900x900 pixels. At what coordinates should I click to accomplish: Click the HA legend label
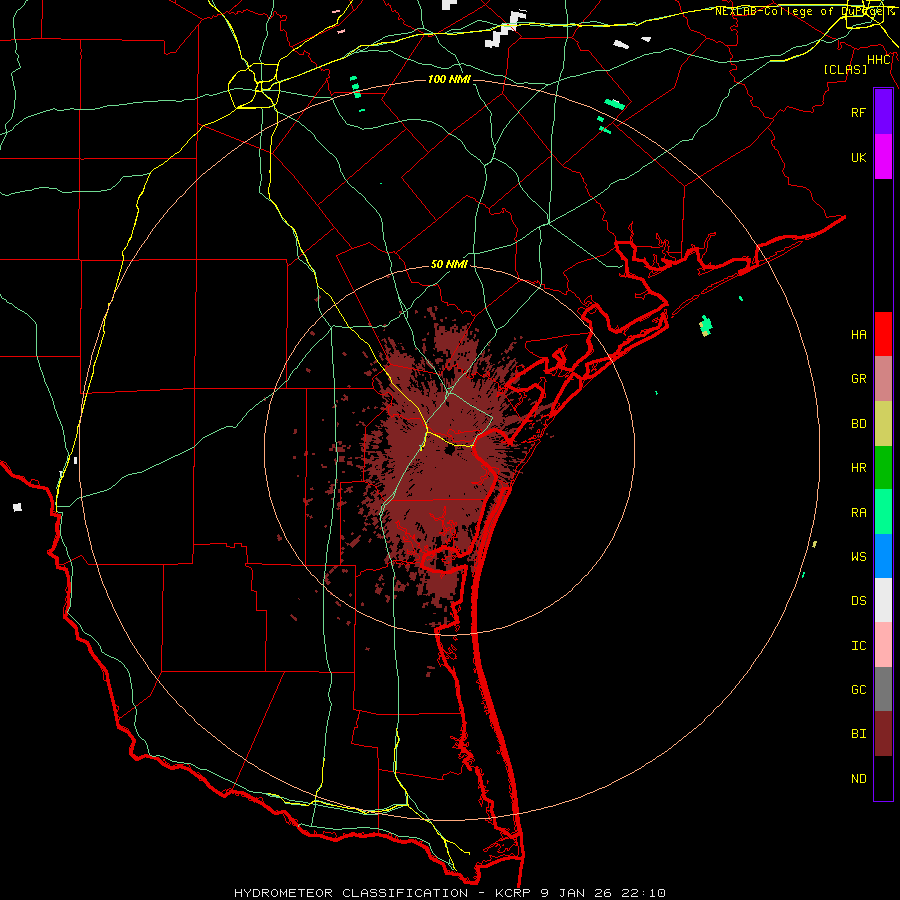pos(858,335)
